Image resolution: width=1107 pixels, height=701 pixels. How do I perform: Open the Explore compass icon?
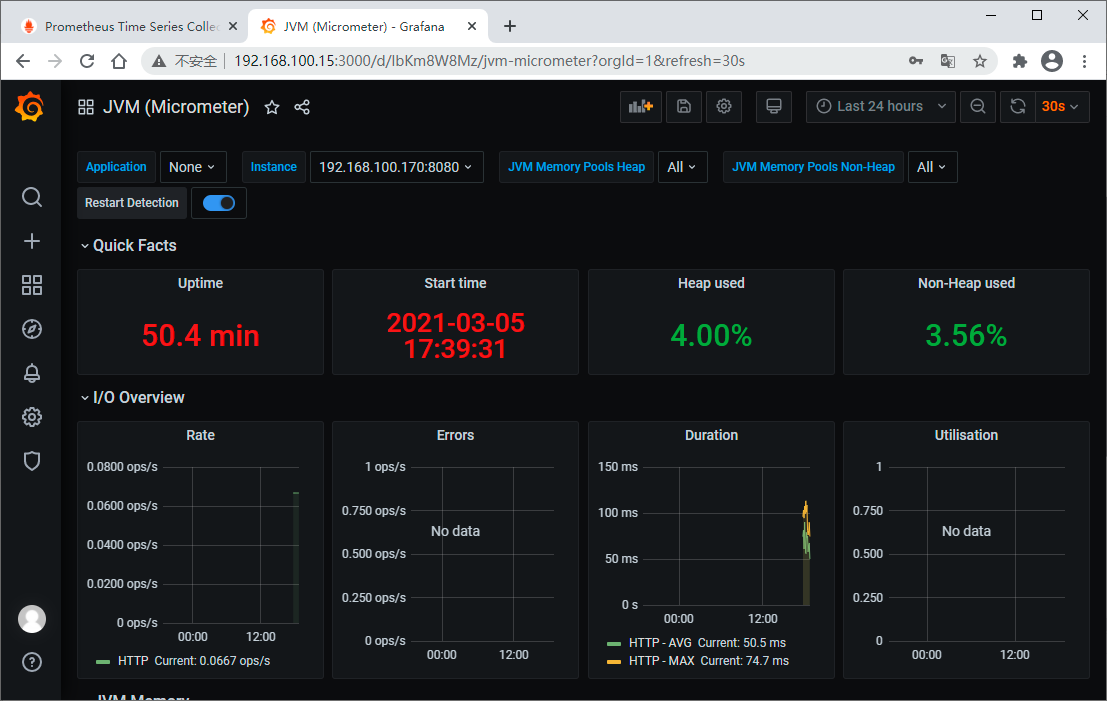tap(32, 329)
